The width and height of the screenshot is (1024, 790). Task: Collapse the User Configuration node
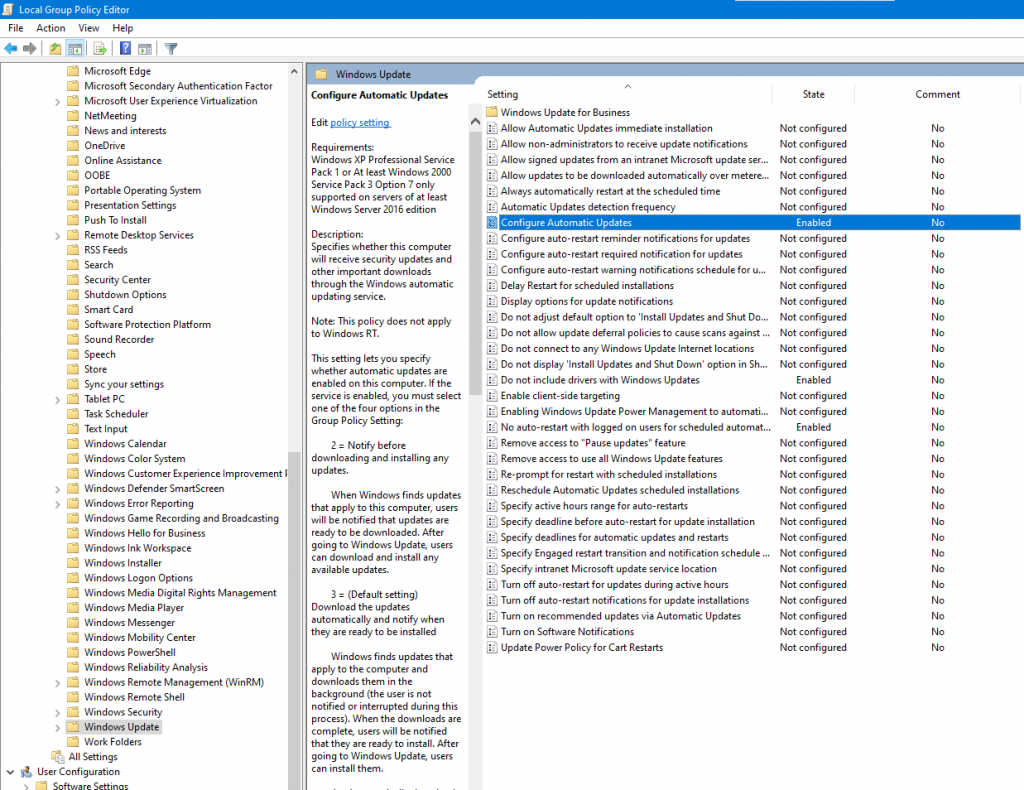click(10, 771)
